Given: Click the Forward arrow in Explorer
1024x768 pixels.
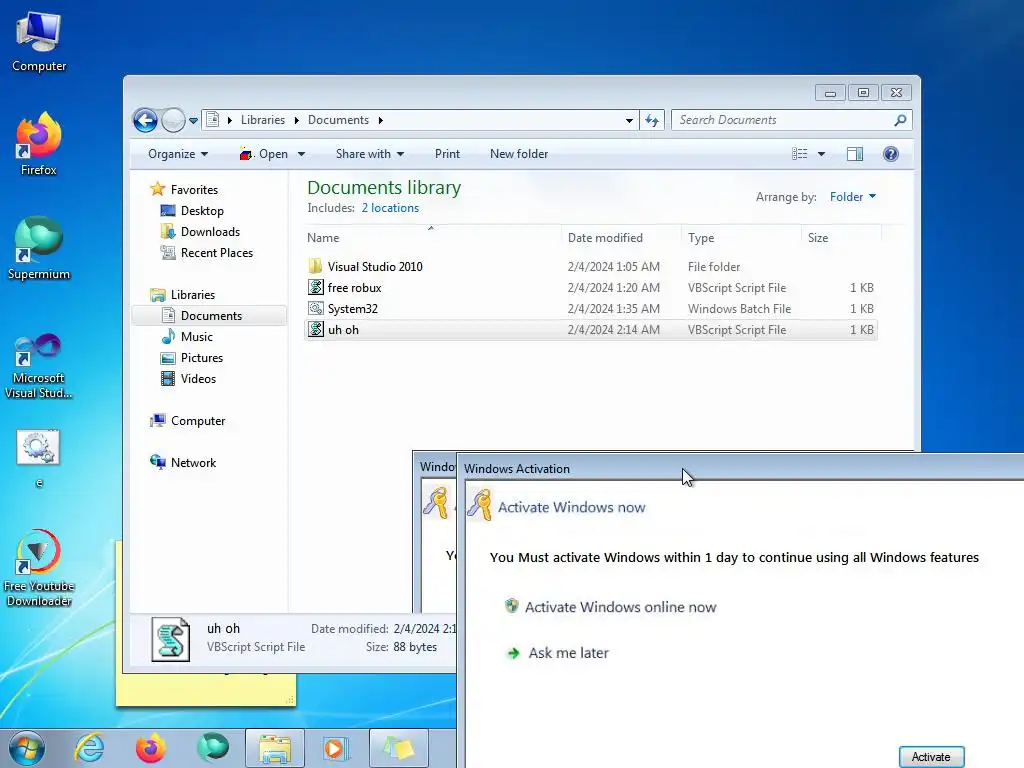Looking at the screenshot, I should 173,120.
